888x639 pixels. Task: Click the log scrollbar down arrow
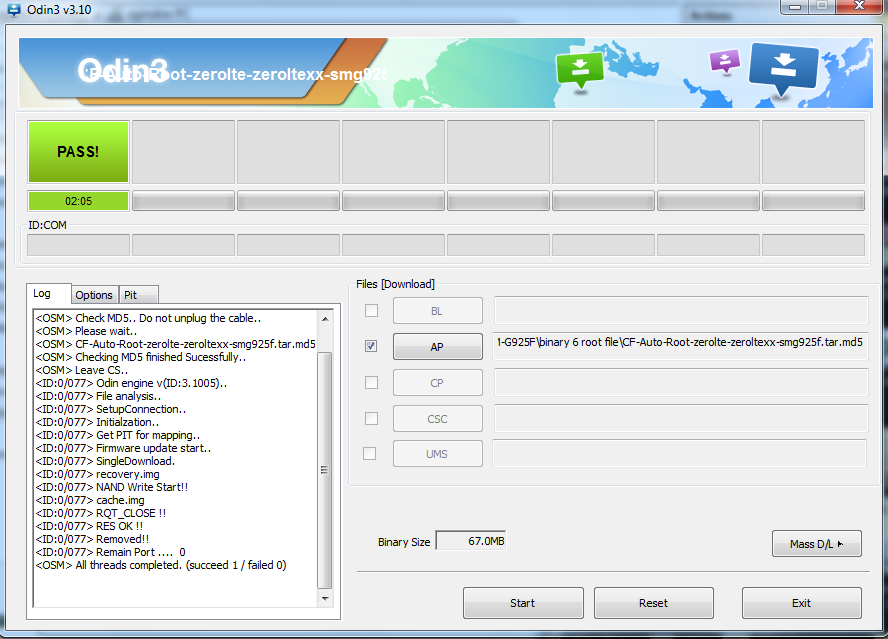pos(325,598)
